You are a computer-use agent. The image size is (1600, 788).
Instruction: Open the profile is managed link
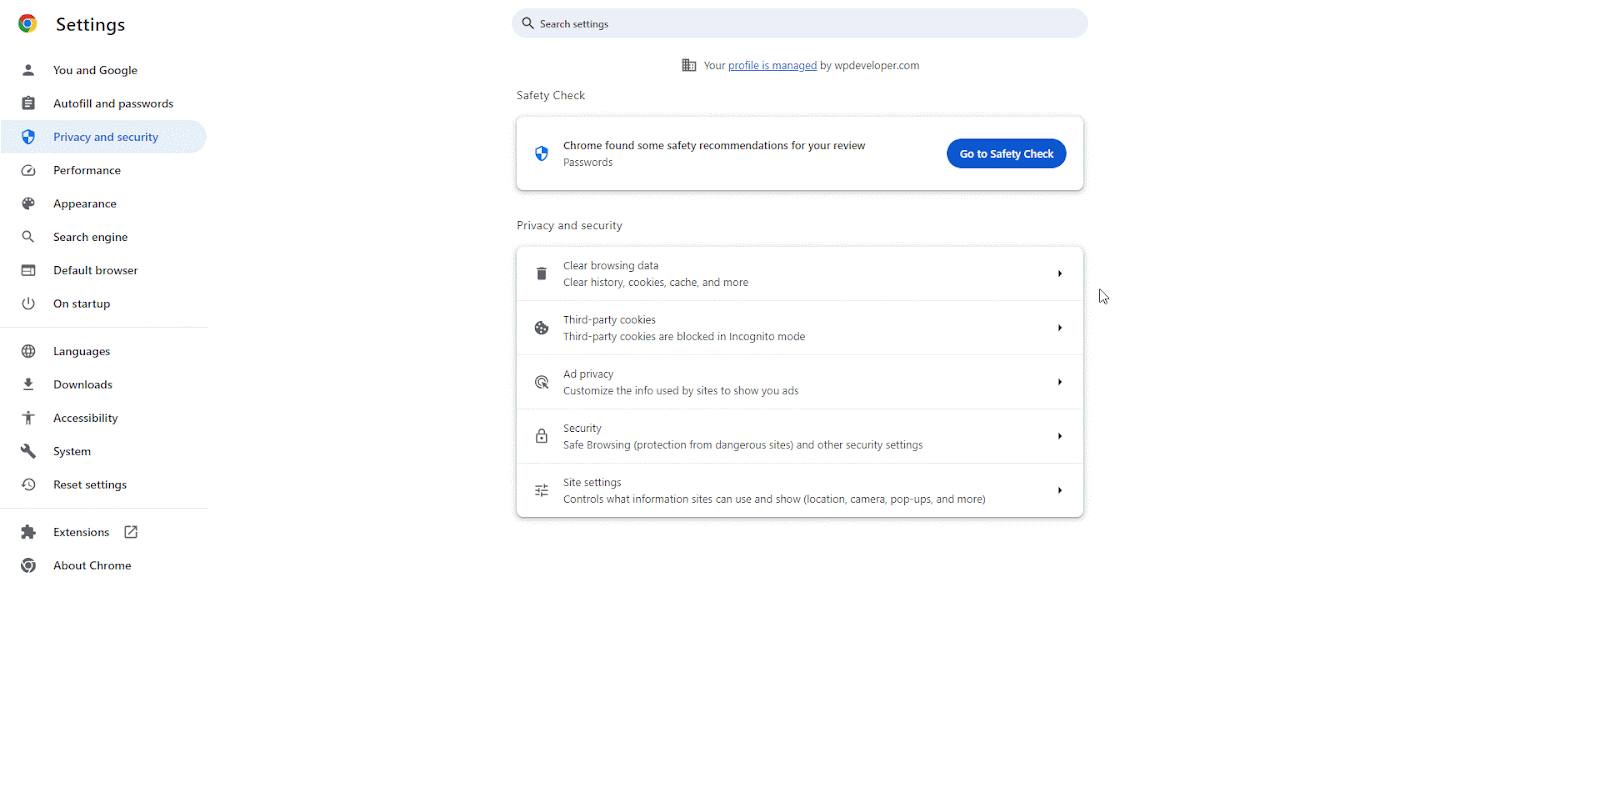pos(772,65)
